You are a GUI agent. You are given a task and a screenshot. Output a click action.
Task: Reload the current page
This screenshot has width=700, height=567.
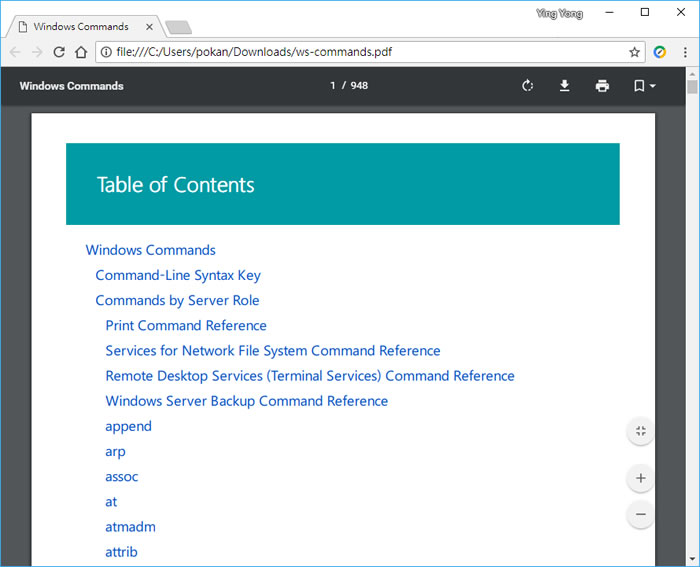click(x=59, y=52)
